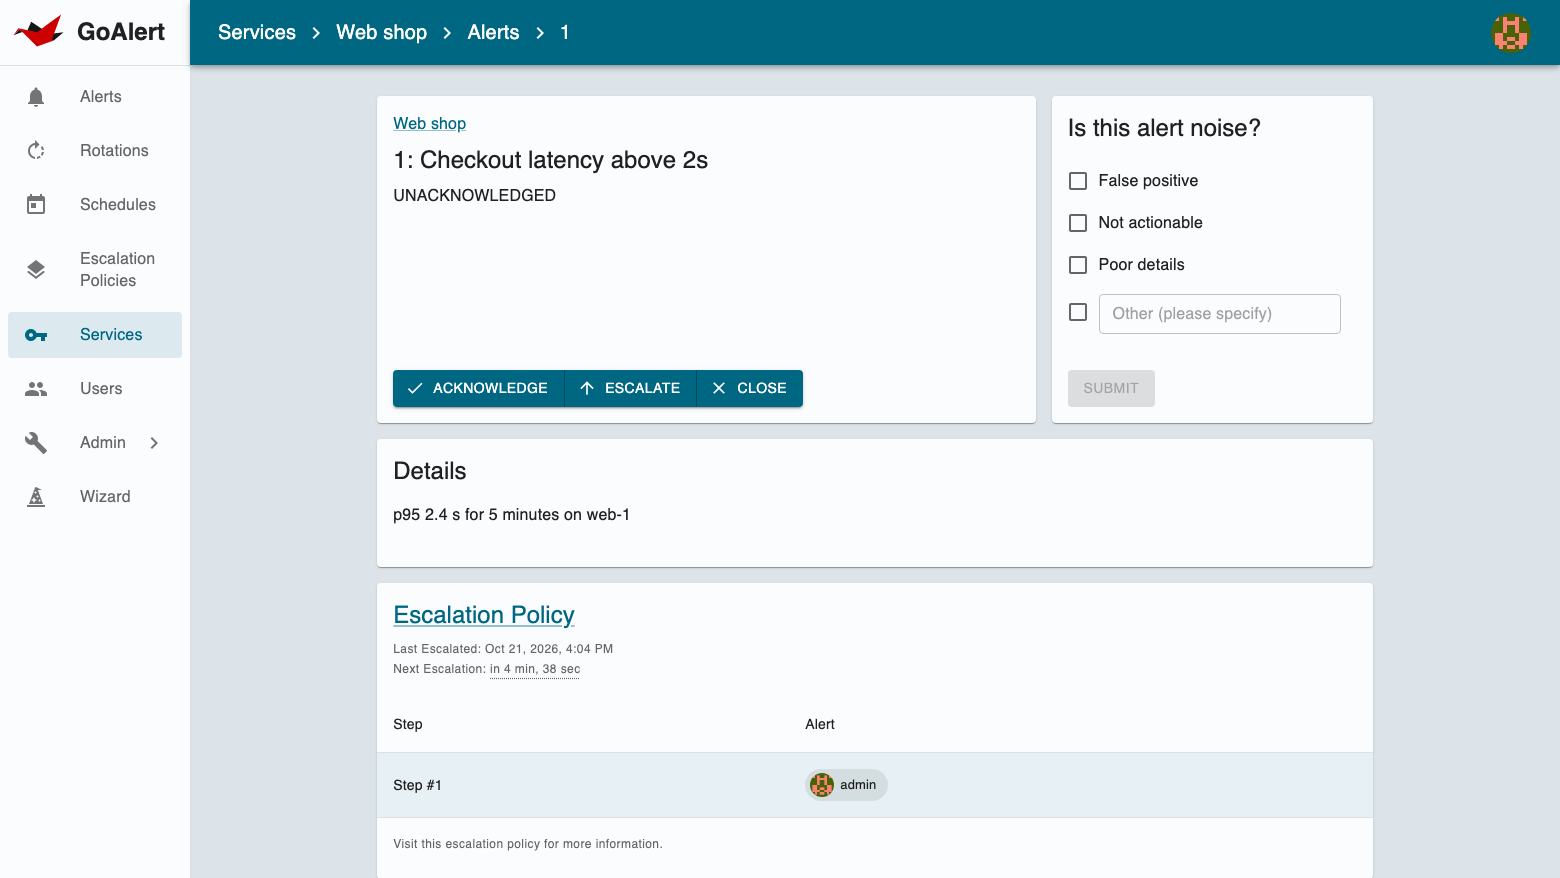Click the Submit noise reason button
Image resolution: width=1560 pixels, height=878 pixels.
pos(1111,389)
